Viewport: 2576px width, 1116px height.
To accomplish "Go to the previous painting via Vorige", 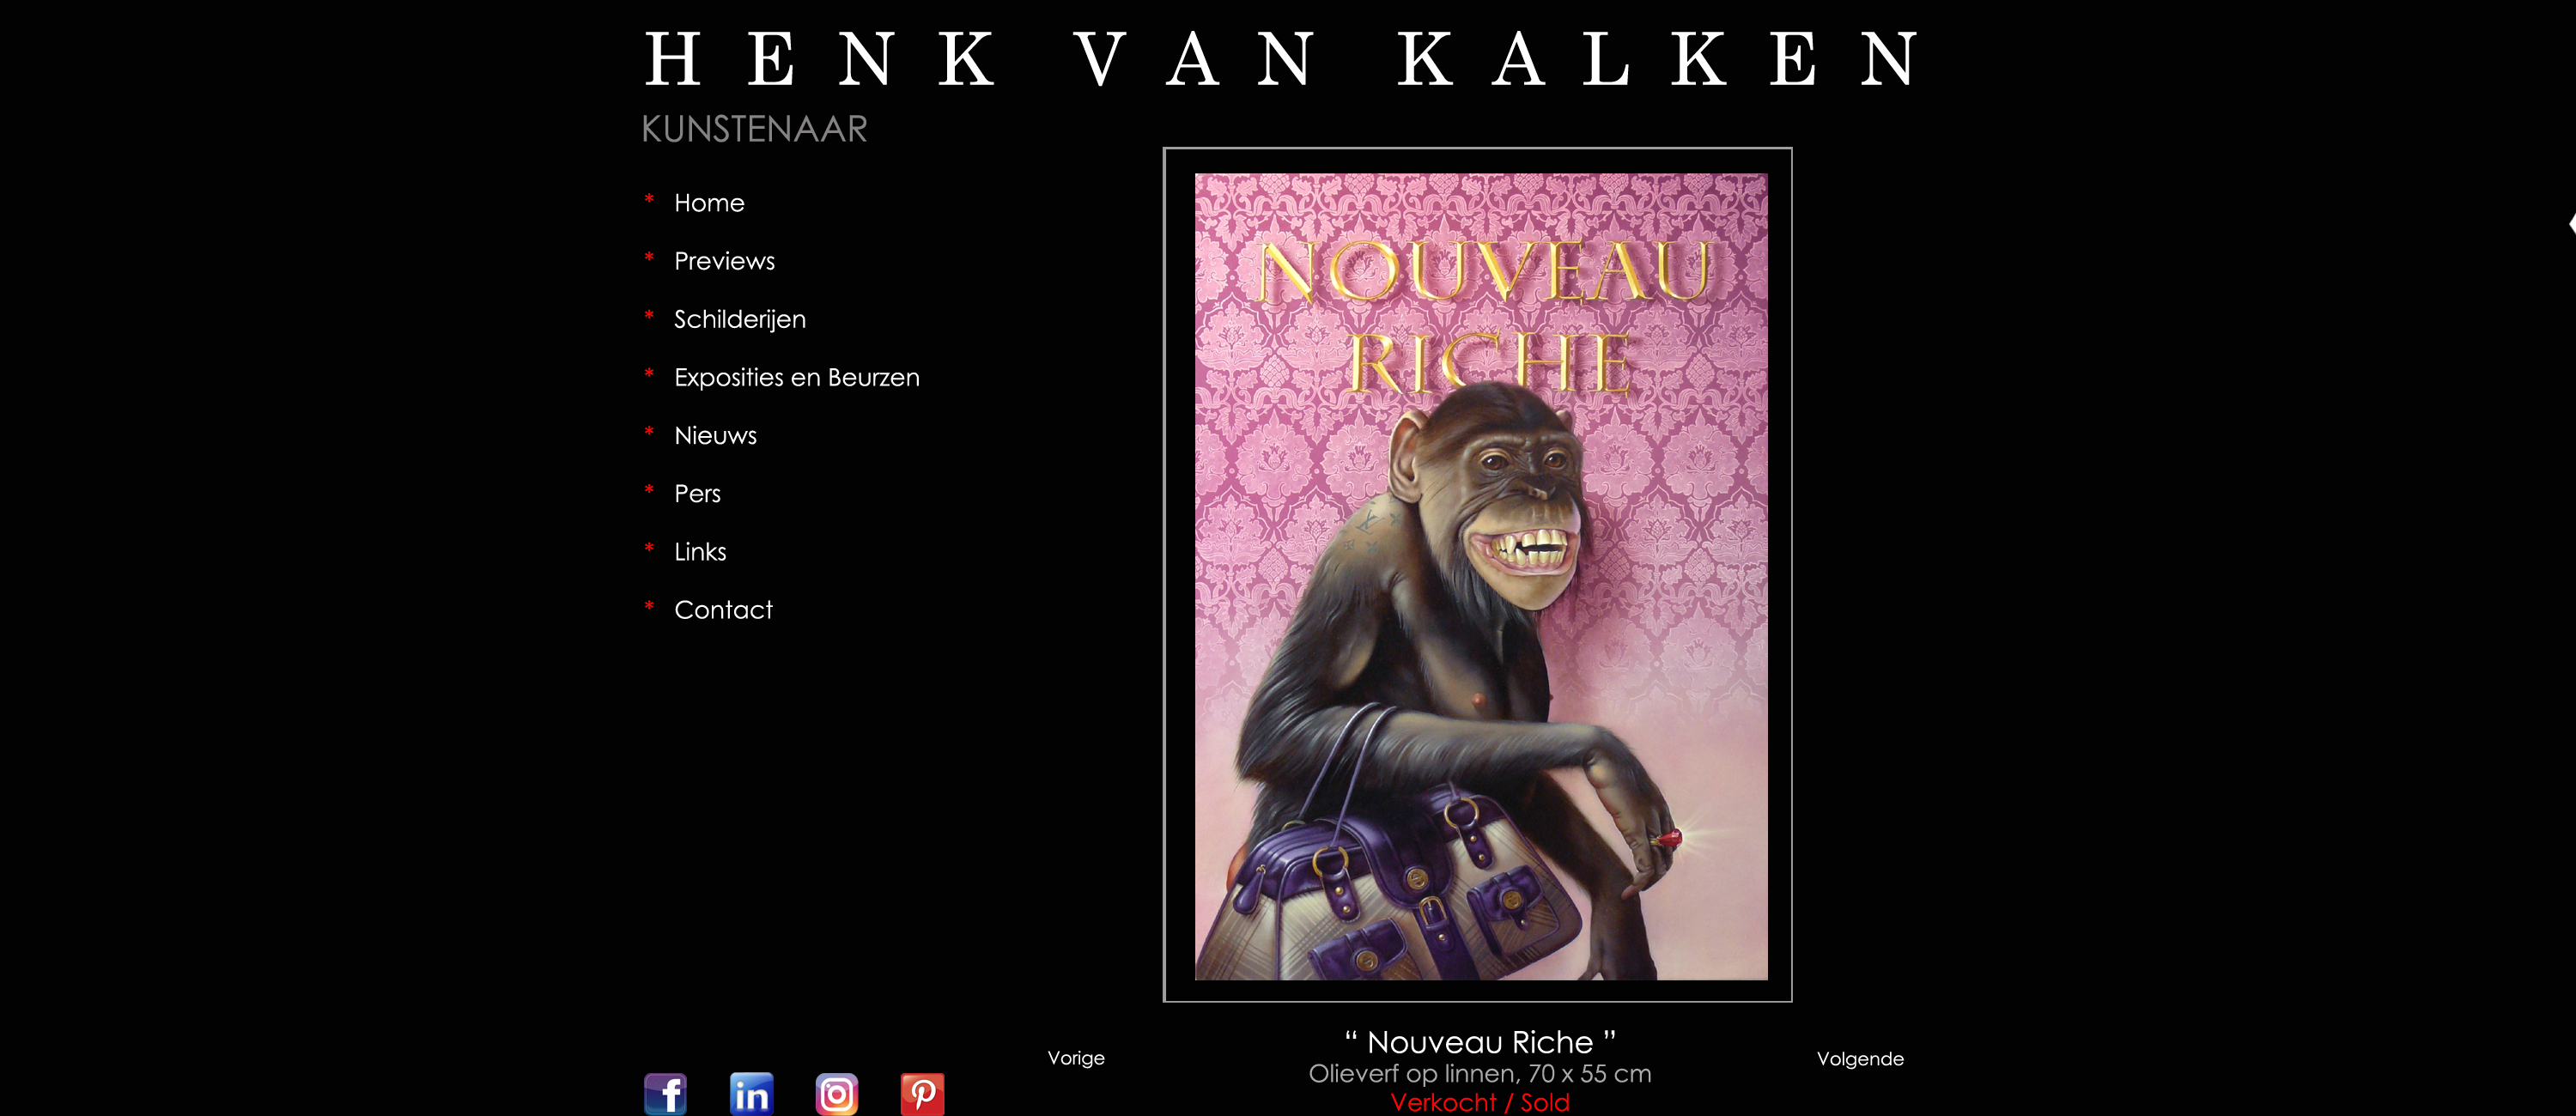I will coord(1076,1057).
